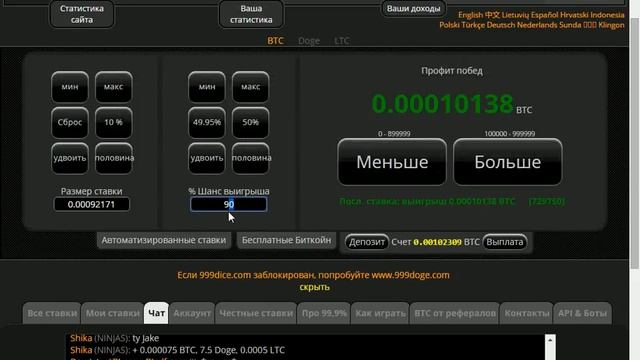The height and width of the screenshot is (360, 640).
Task: Switch language to Polski
Action: (449, 25)
